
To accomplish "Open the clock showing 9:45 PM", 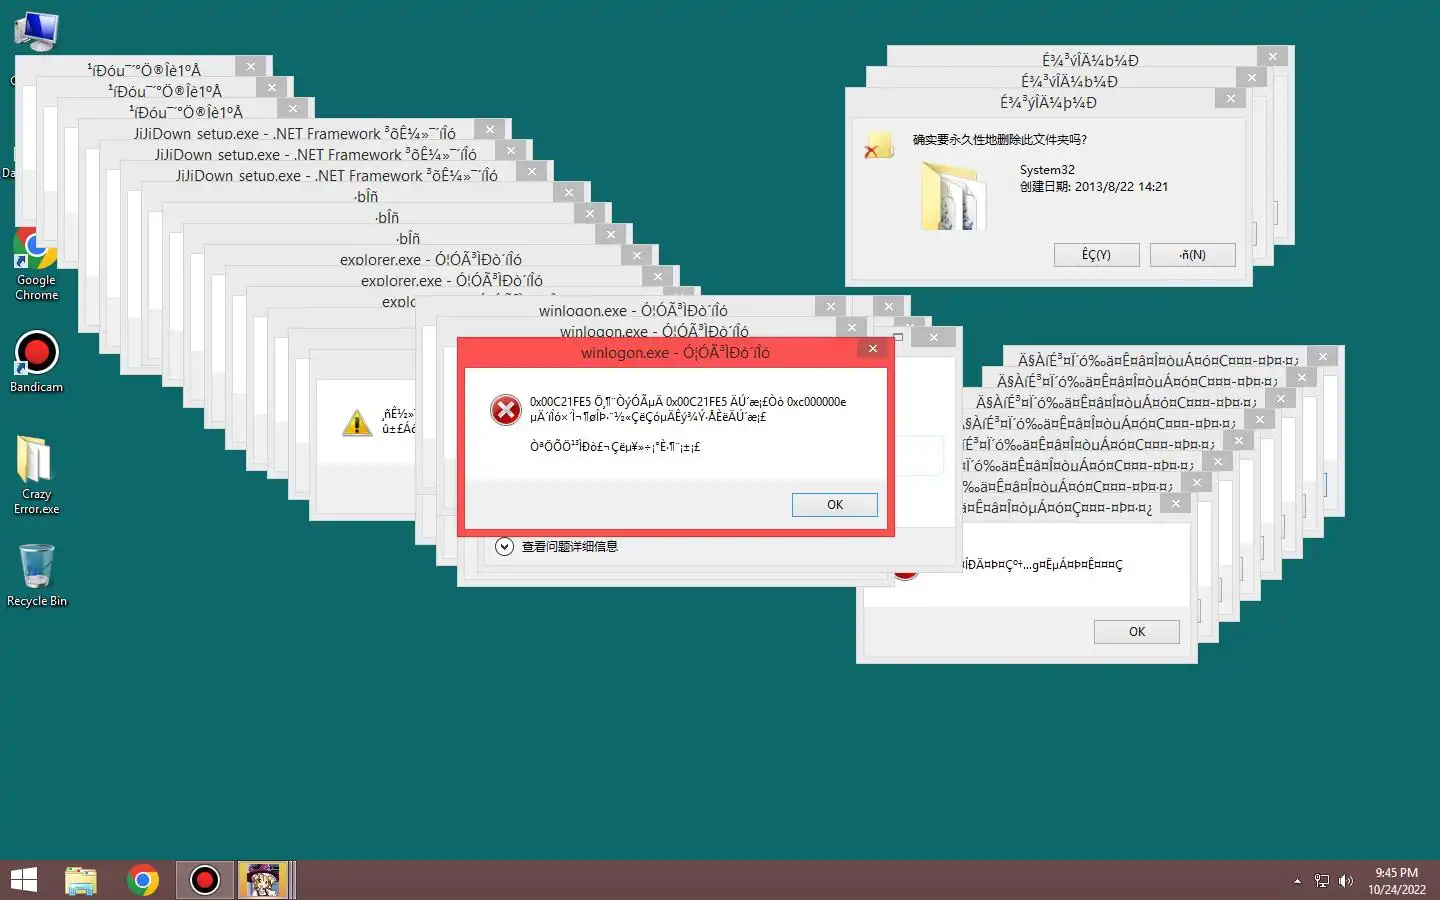I will click(1396, 873).
